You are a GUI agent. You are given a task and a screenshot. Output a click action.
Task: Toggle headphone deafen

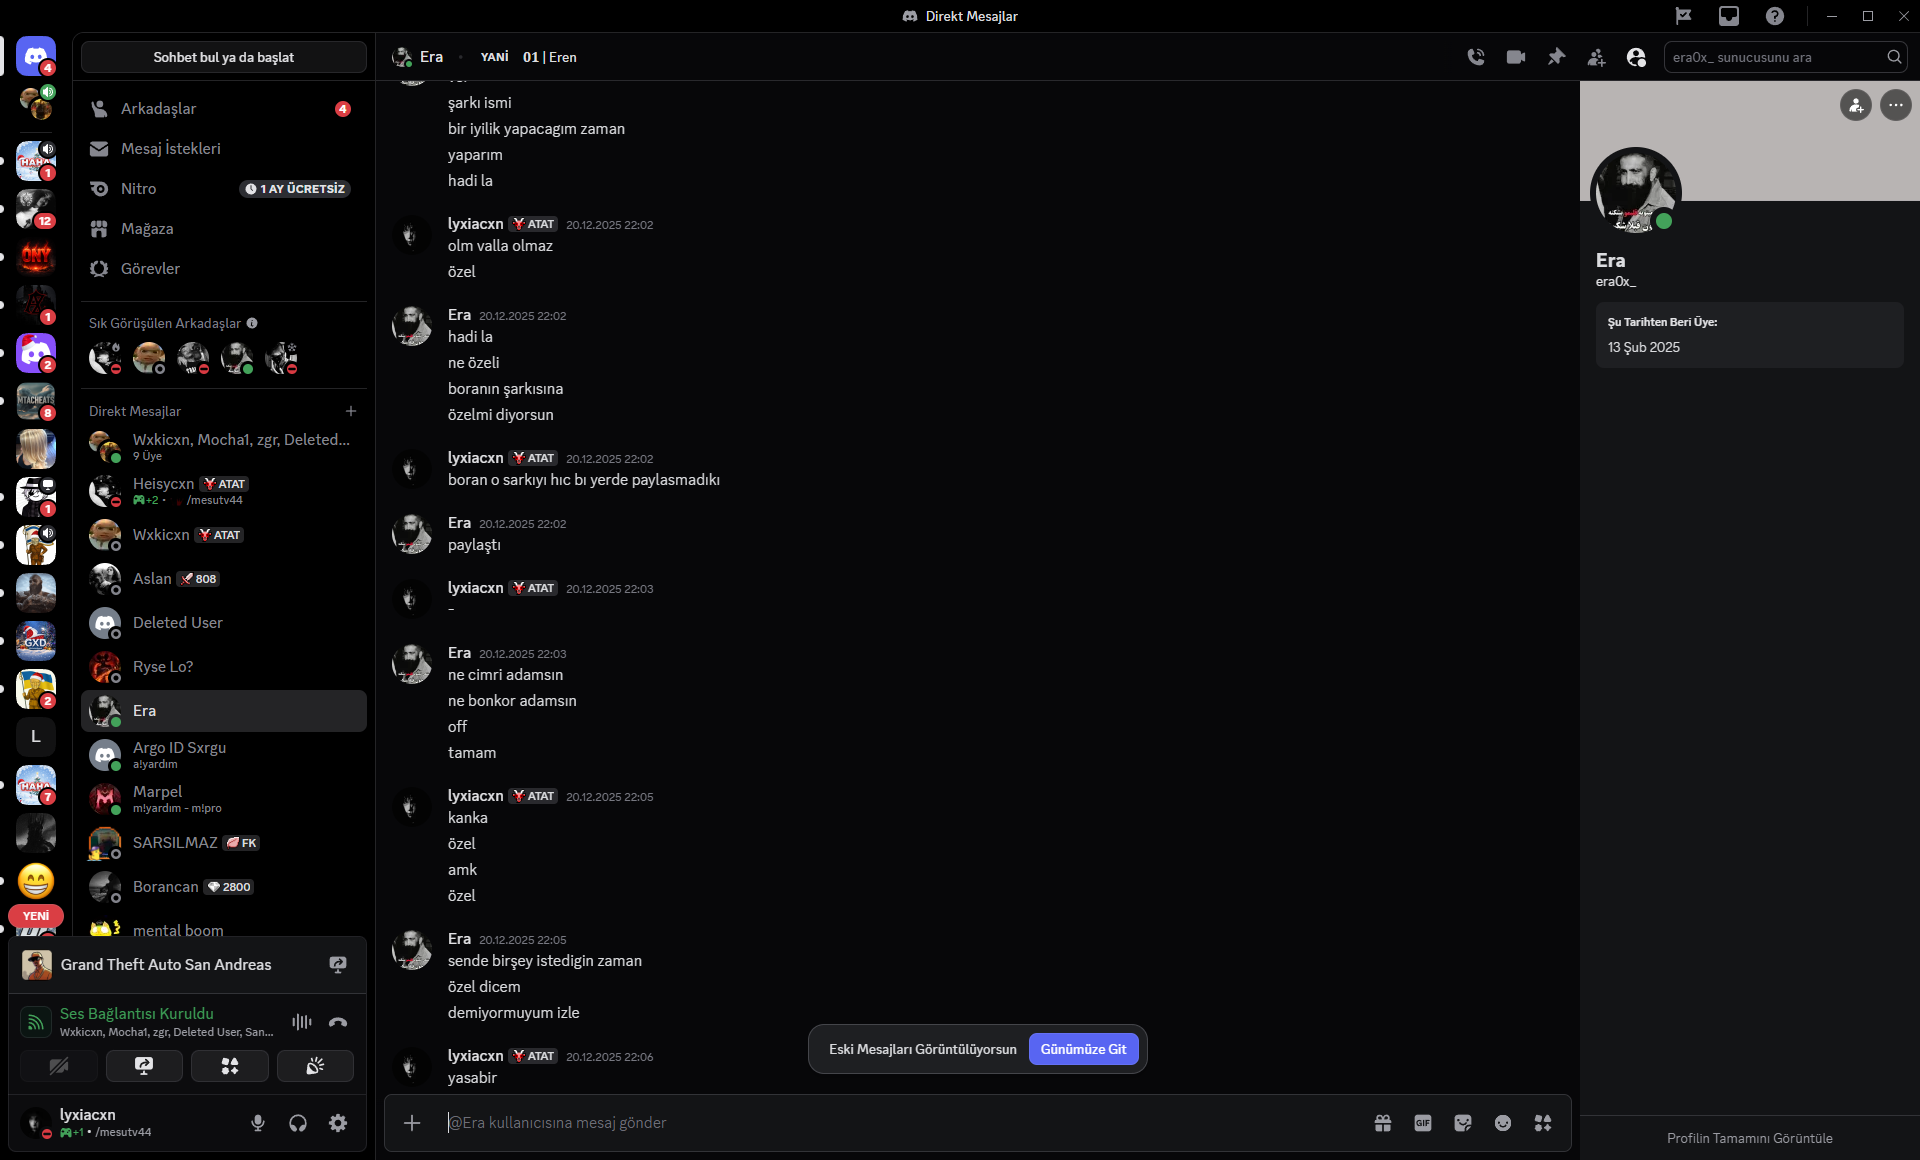[x=298, y=1123]
